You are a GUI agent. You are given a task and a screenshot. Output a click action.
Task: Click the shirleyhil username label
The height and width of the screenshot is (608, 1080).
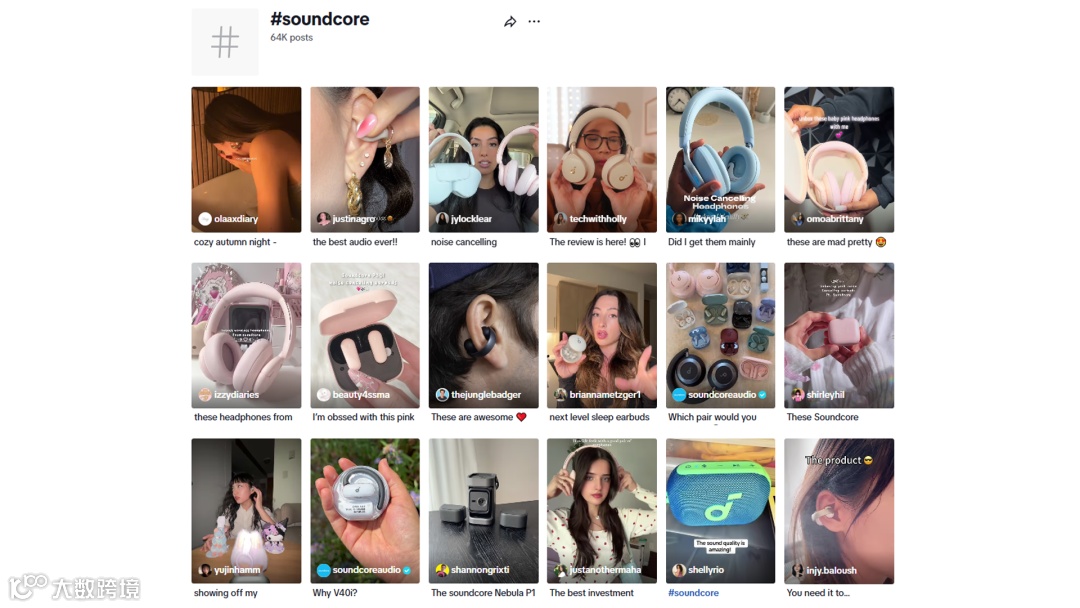click(825, 395)
